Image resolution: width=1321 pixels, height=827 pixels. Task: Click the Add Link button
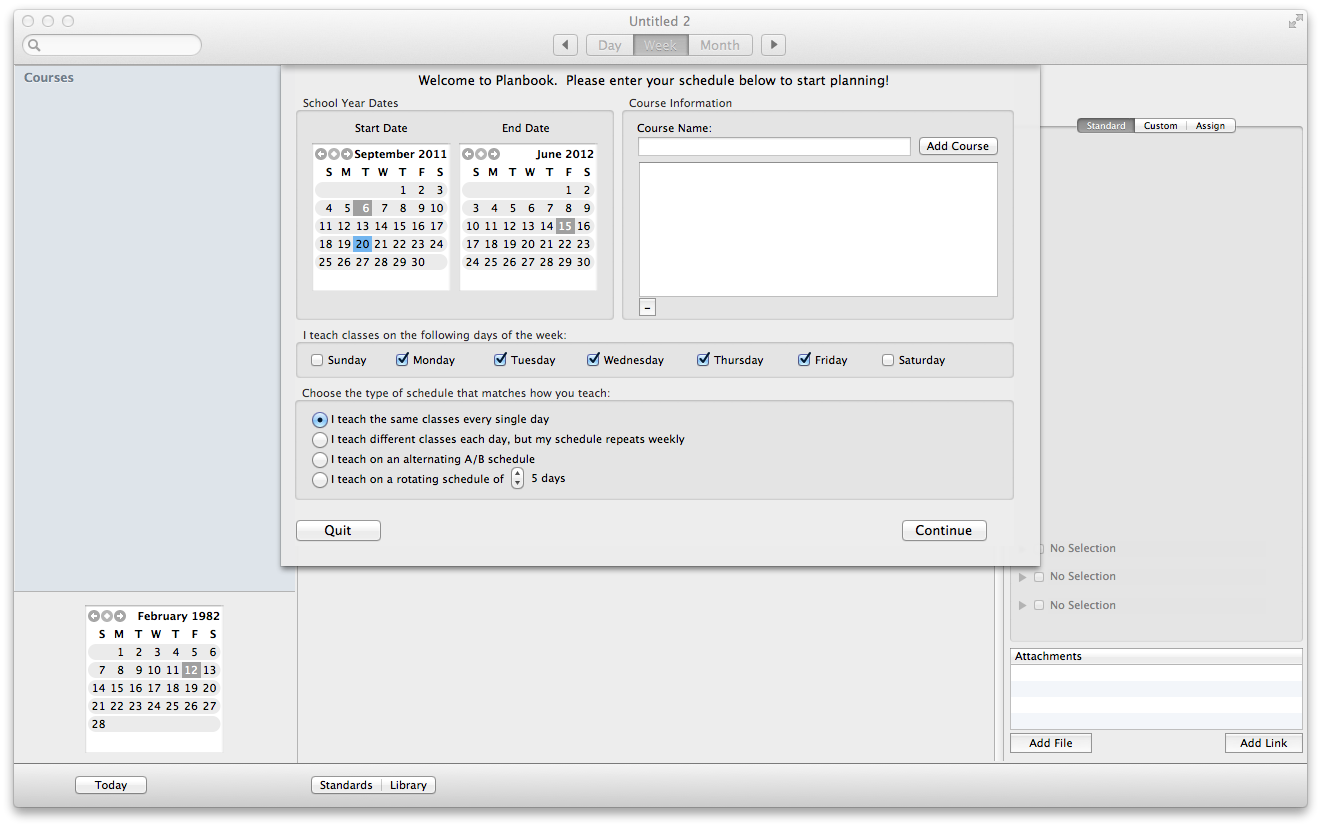[x=1264, y=744]
